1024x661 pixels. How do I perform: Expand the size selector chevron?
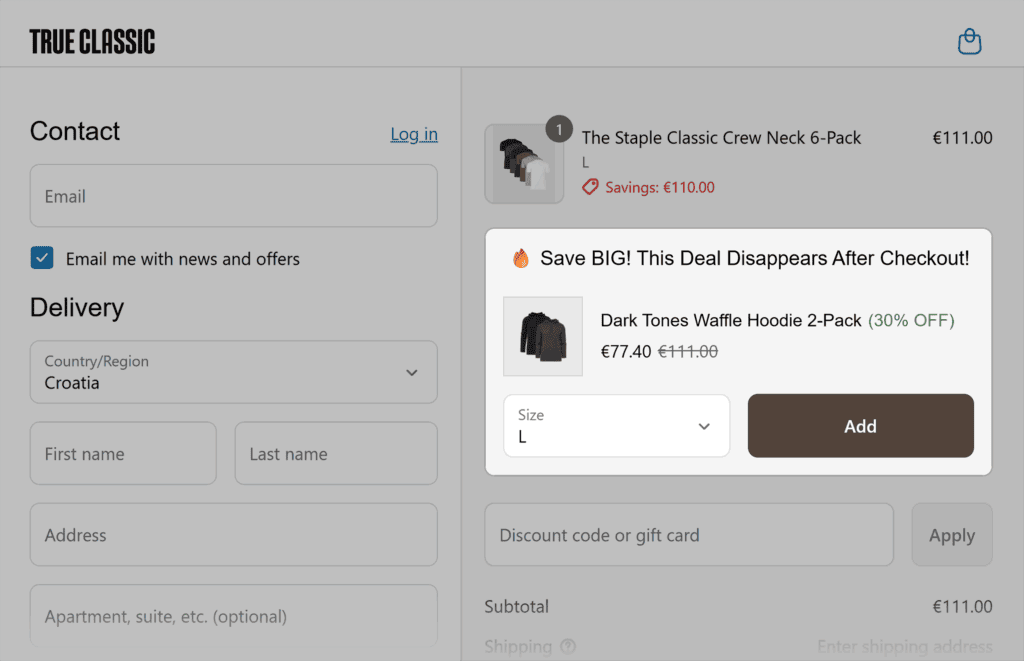click(703, 425)
